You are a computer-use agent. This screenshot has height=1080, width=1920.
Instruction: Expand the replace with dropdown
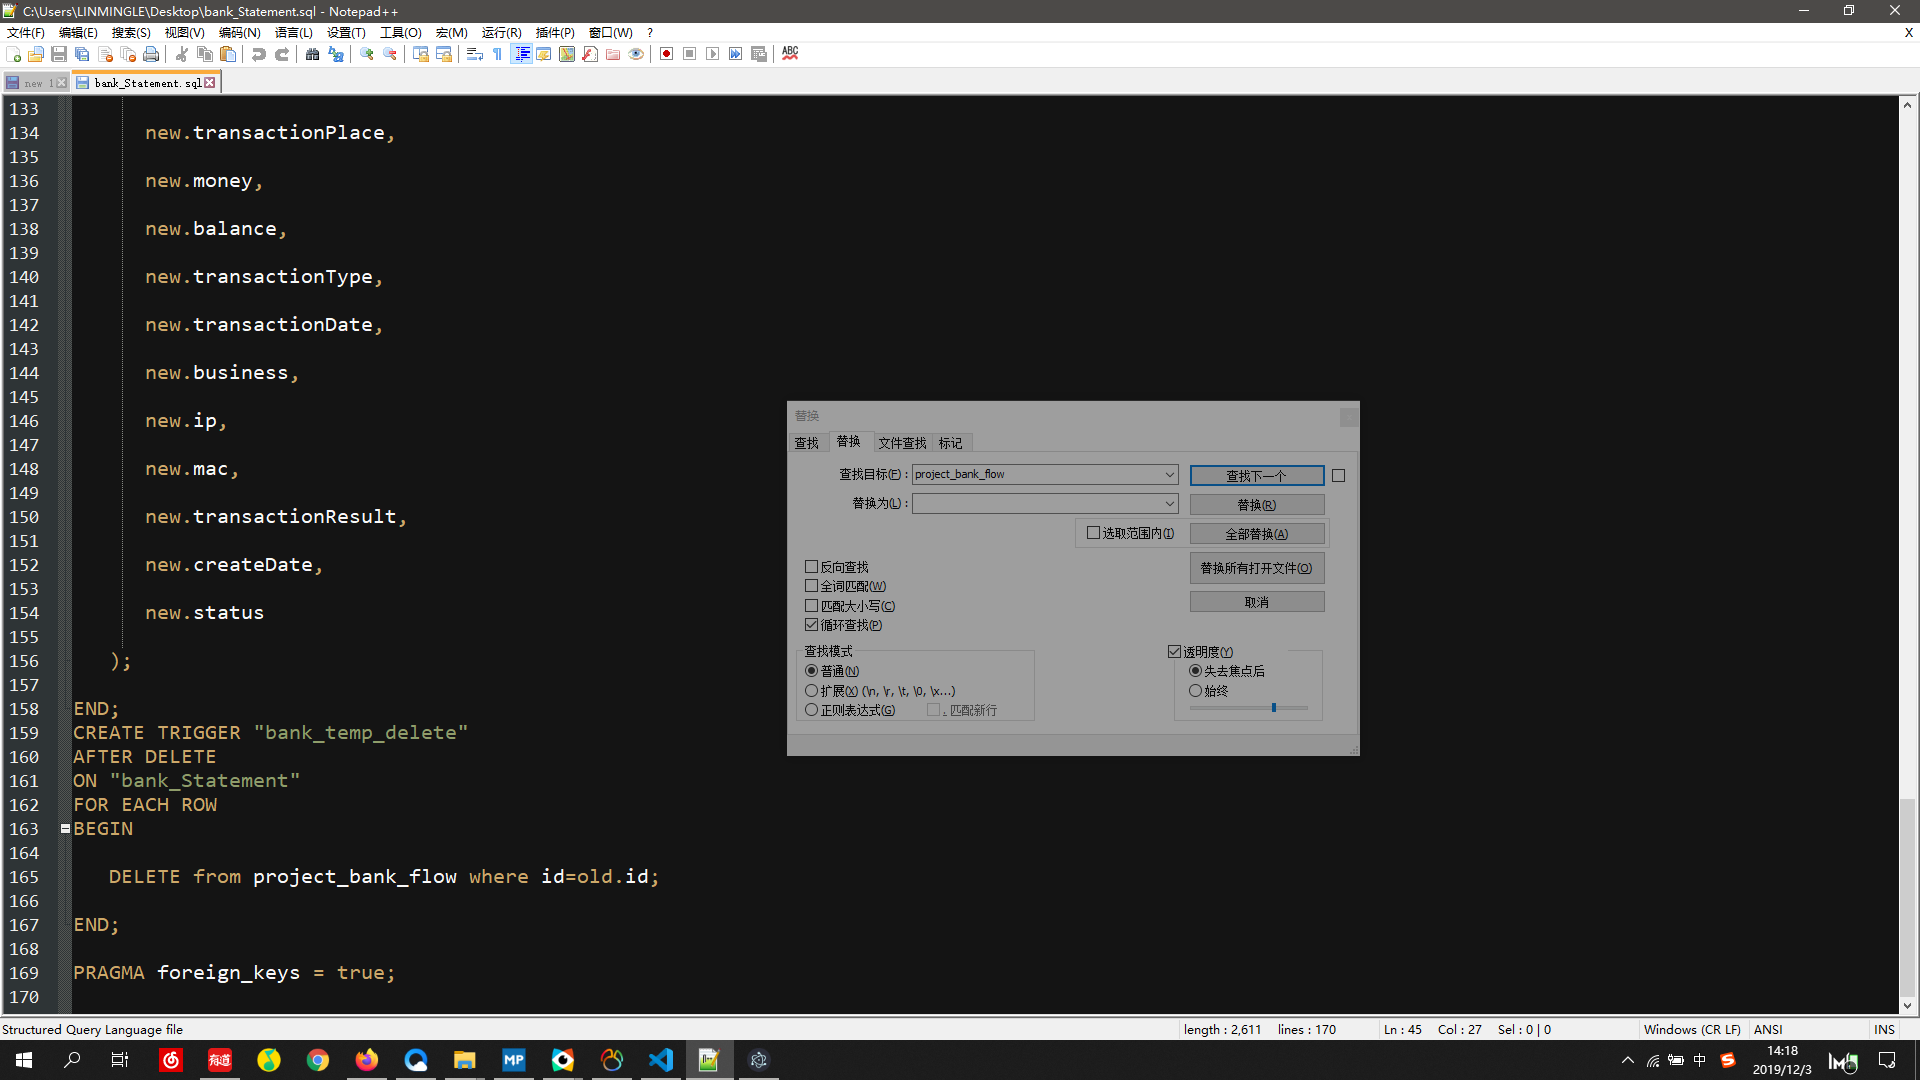point(1169,504)
